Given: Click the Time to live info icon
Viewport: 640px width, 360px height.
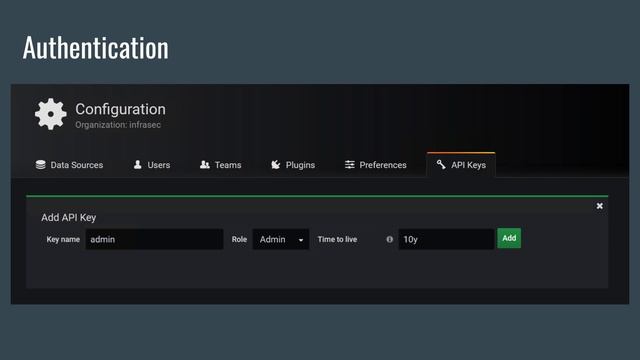Looking at the screenshot, I should tap(390, 239).
